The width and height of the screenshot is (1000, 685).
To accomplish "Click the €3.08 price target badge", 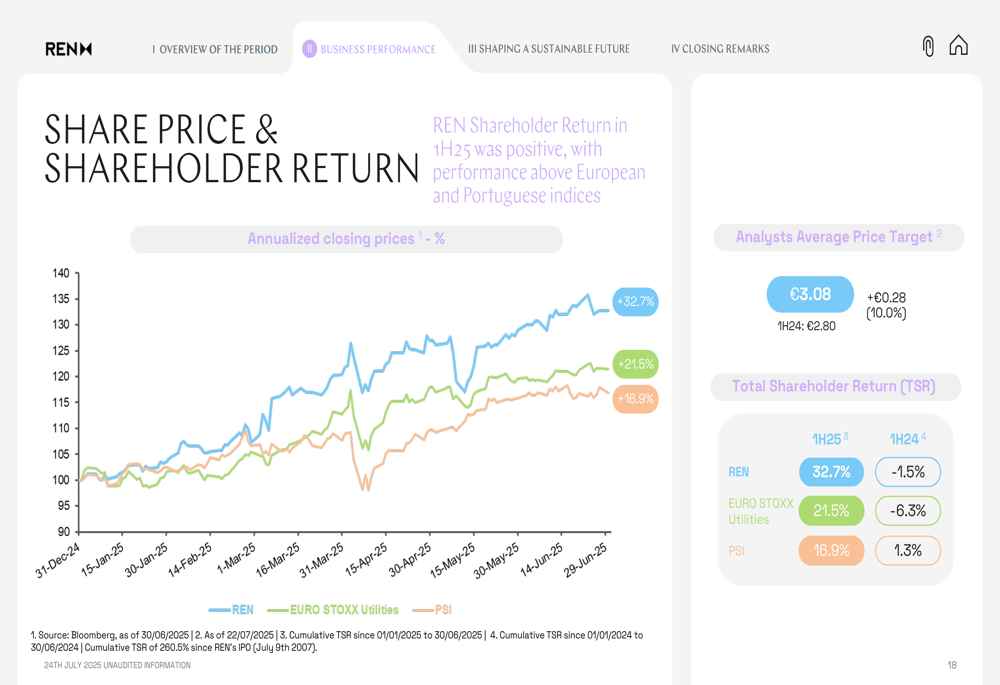I will click(x=810, y=294).
